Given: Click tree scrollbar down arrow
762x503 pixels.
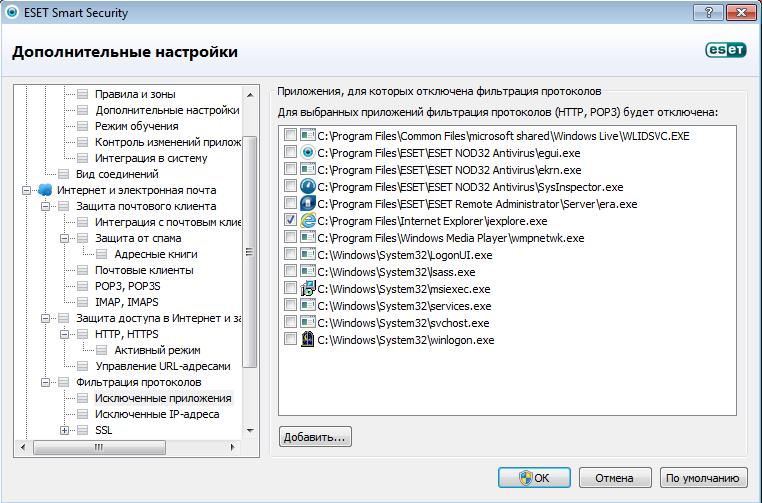Looking at the screenshot, I should tap(250, 430).
